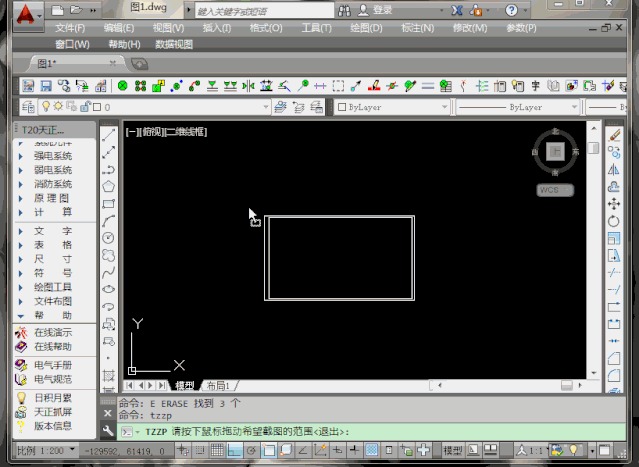Select the Revision cloud tool
639x467 pixels.
[108, 255]
